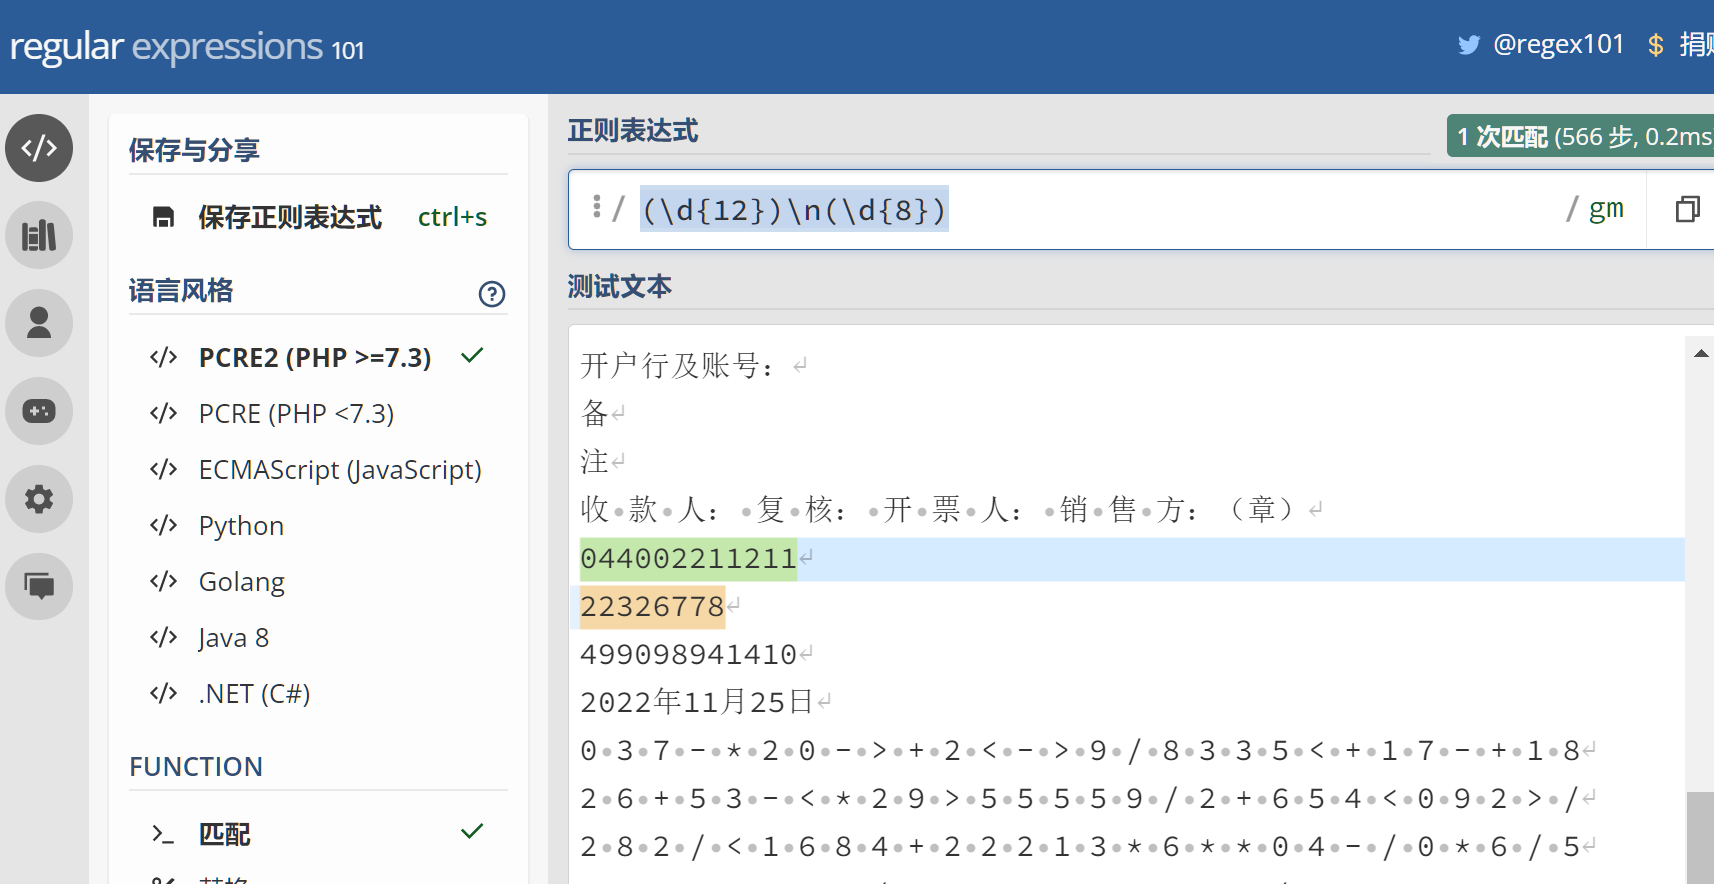
Task: Open the delimiter options dots icon
Action: click(x=596, y=206)
